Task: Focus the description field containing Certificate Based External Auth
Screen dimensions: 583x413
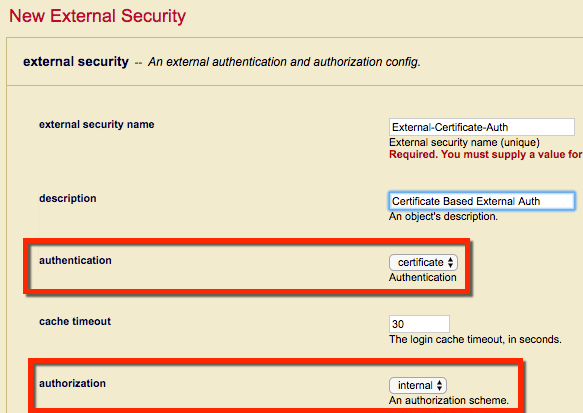Action: [x=481, y=201]
